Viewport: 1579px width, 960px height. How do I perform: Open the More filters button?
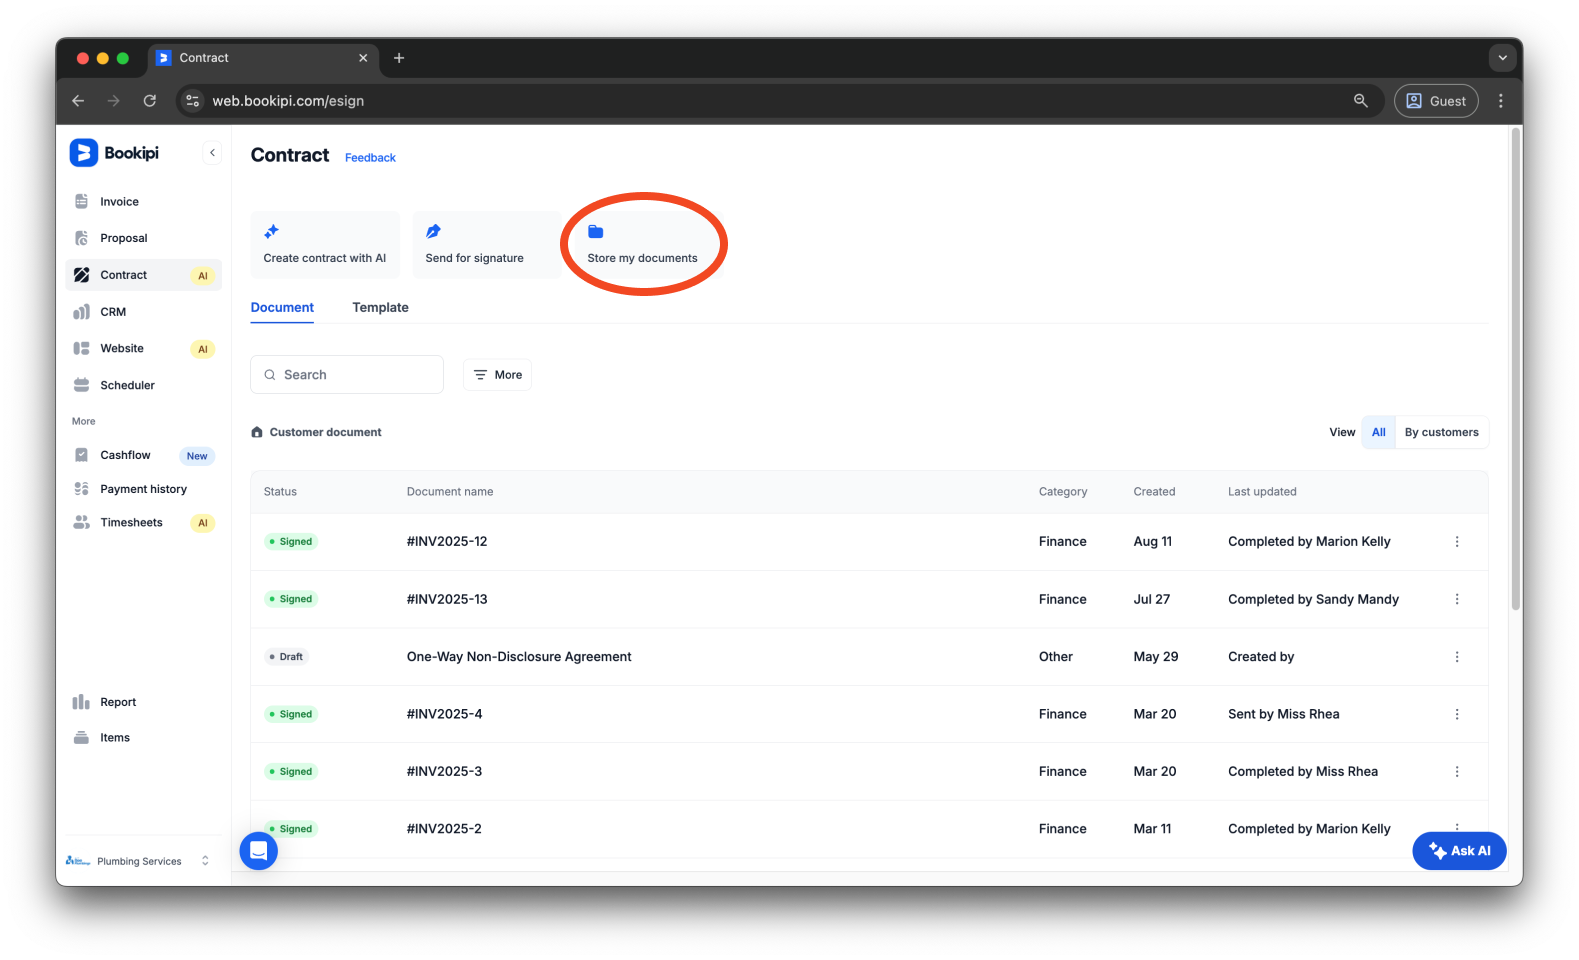pos(497,375)
